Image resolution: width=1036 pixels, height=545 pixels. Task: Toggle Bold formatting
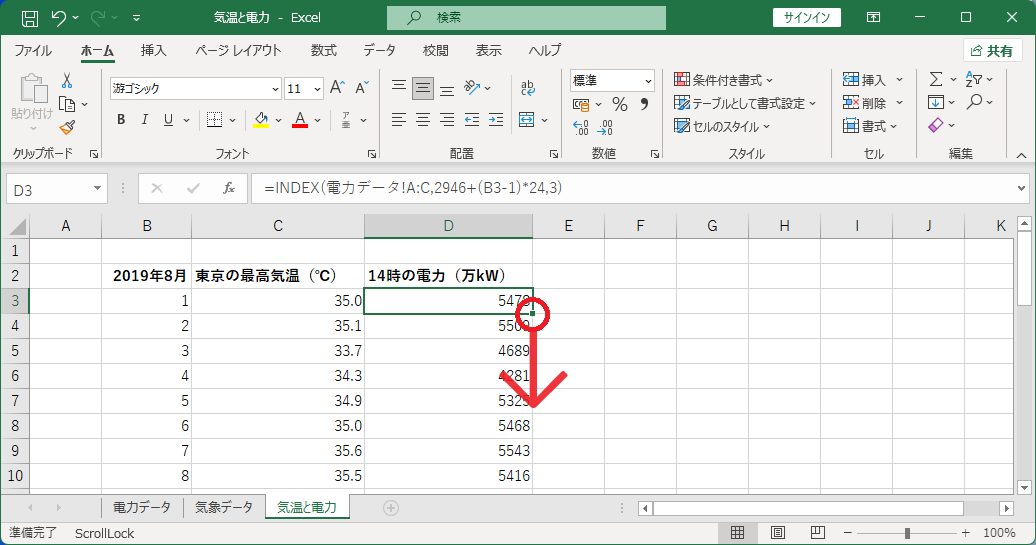point(121,120)
